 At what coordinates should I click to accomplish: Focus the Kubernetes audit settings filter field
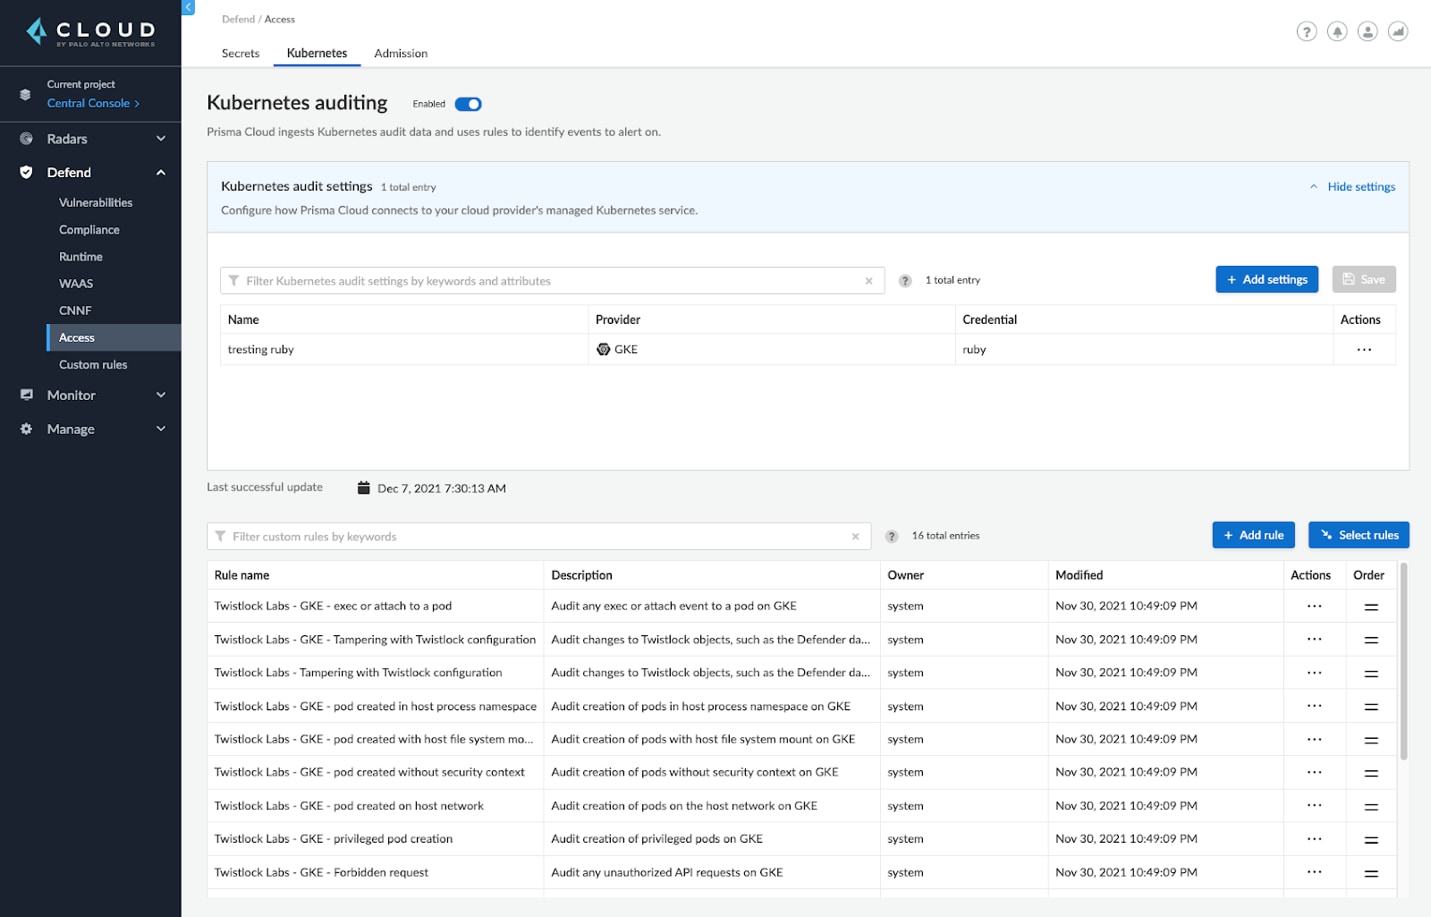tap(552, 281)
